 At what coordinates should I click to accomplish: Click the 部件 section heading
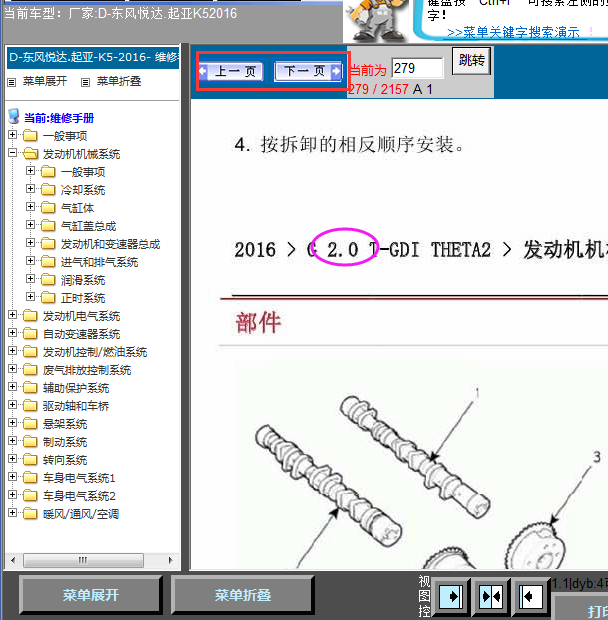[x=258, y=322]
